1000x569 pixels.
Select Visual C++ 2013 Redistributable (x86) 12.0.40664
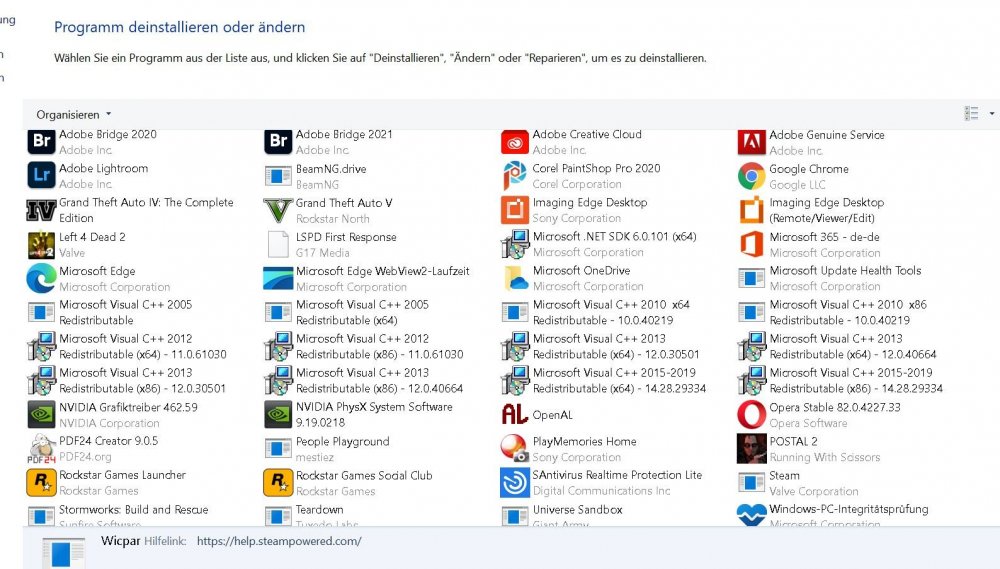pos(364,381)
